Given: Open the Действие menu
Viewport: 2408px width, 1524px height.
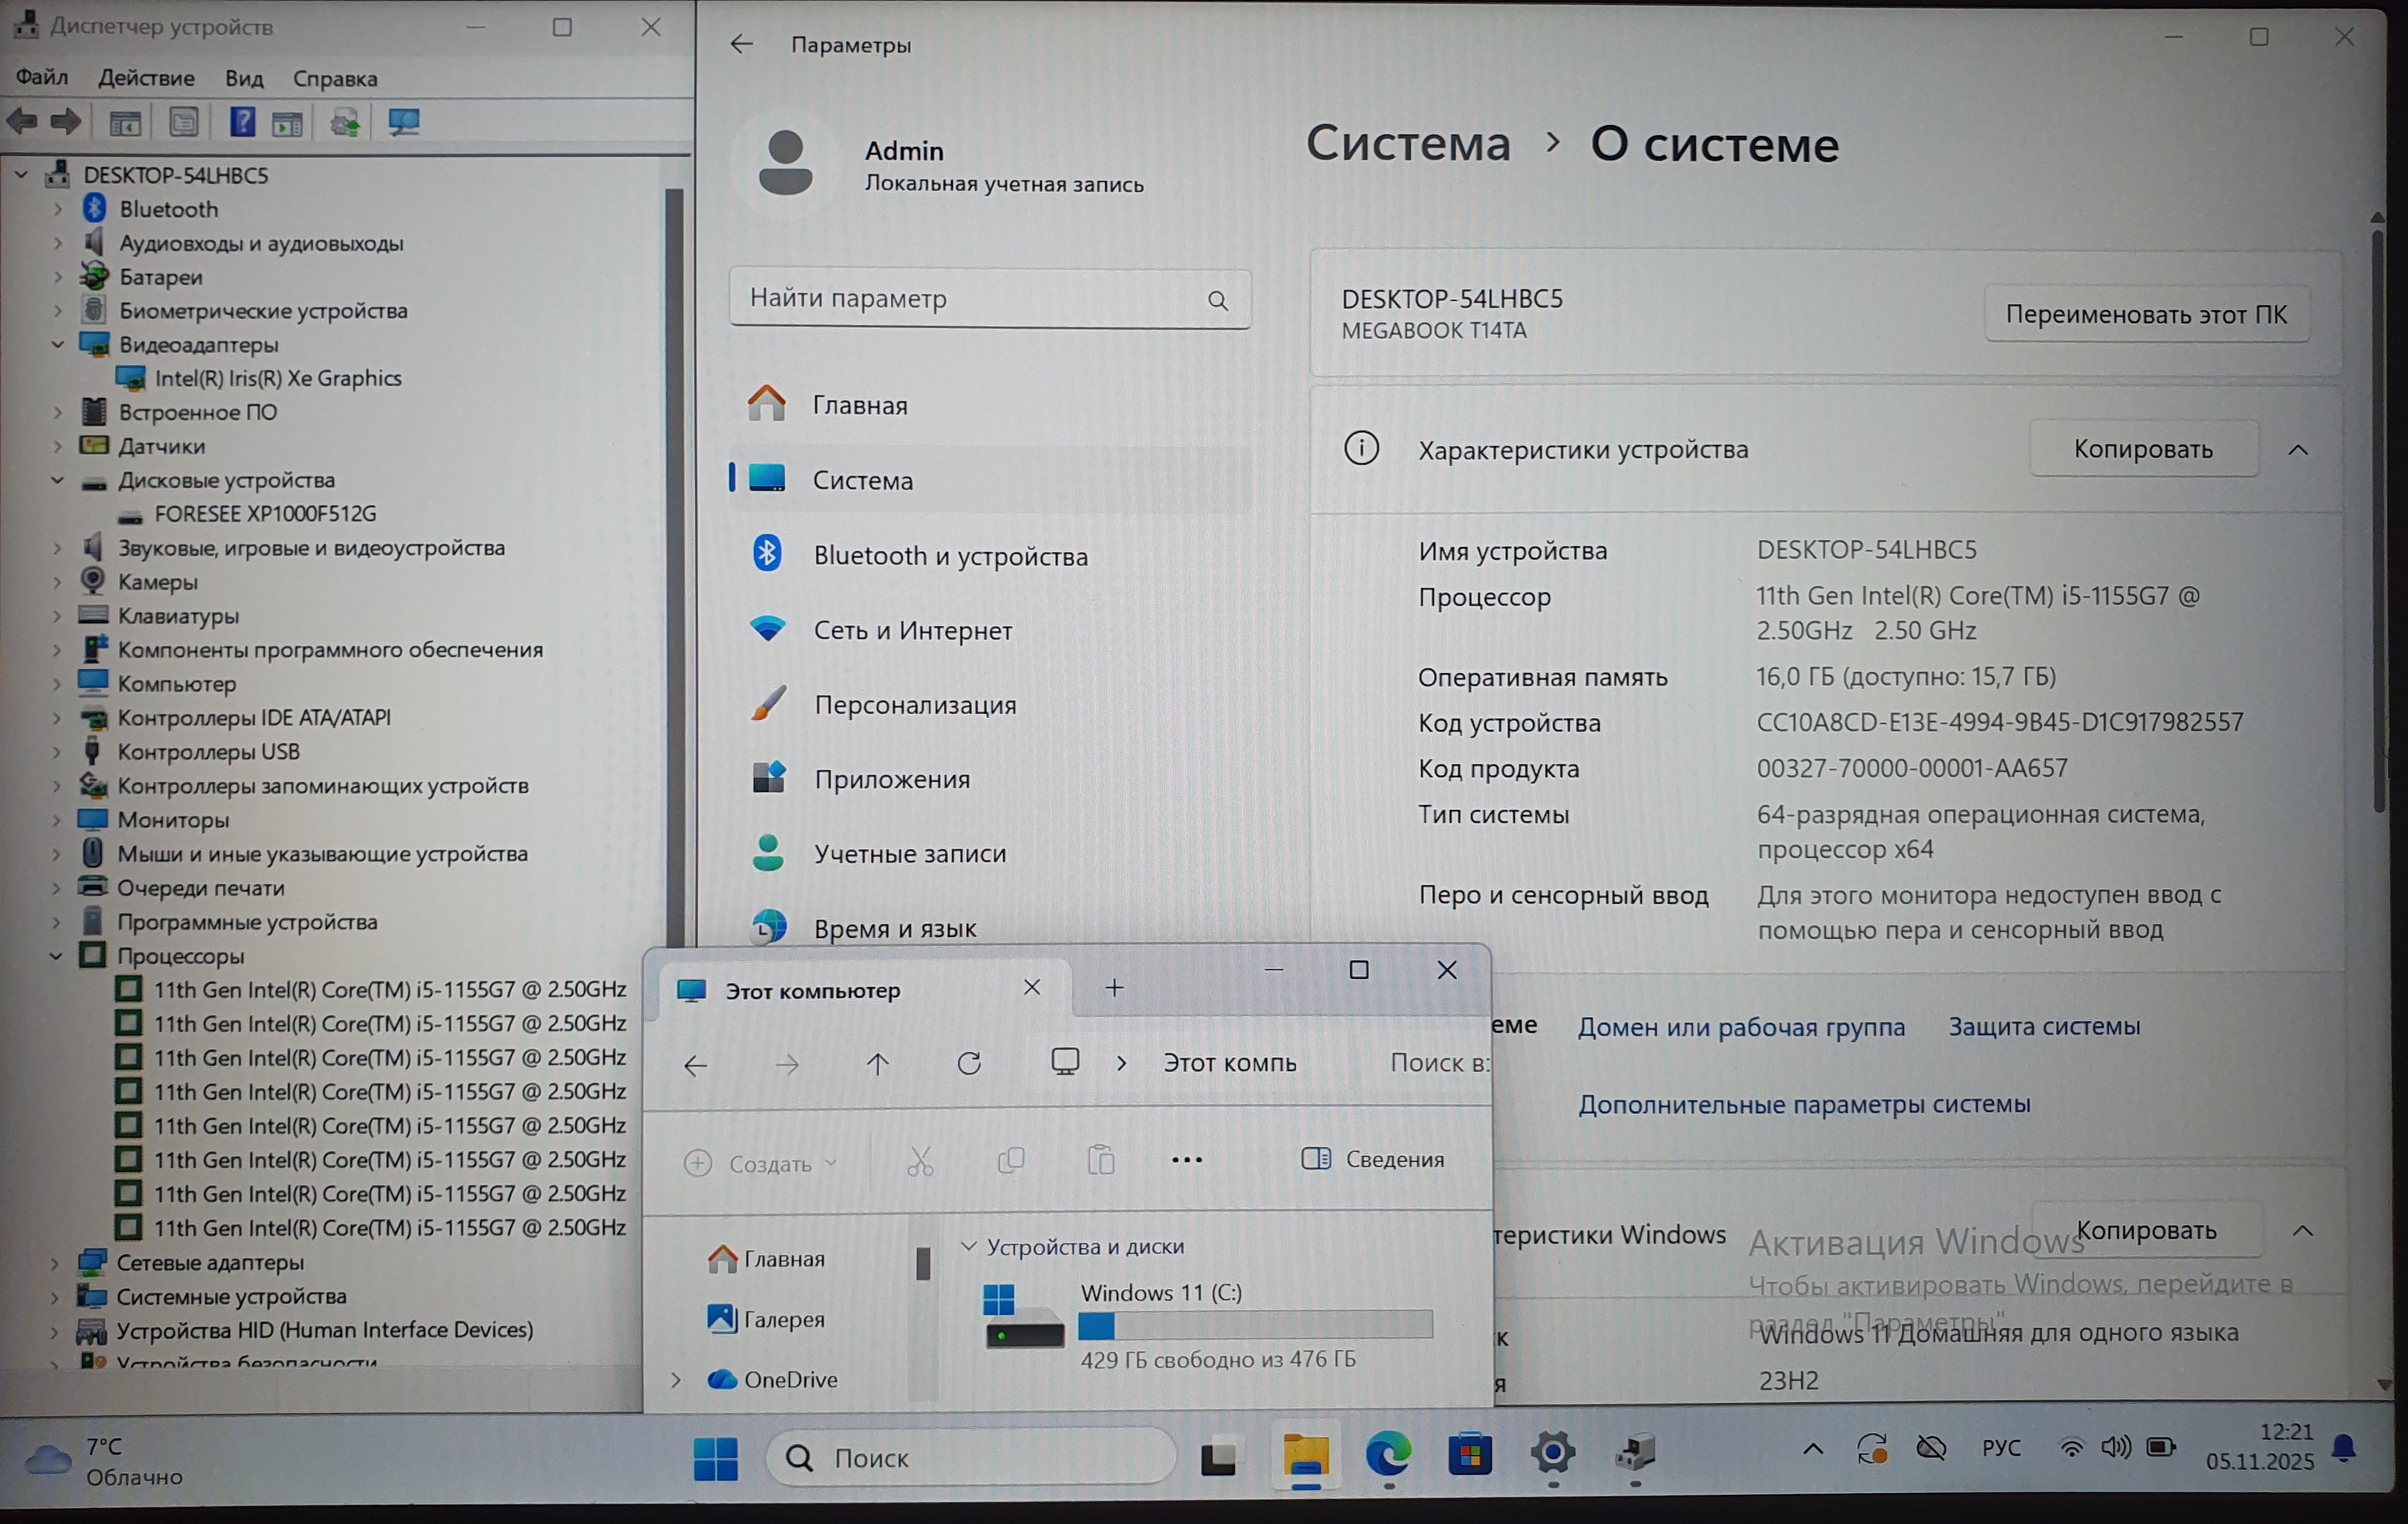Looking at the screenshot, I should (x=146, y=78).
